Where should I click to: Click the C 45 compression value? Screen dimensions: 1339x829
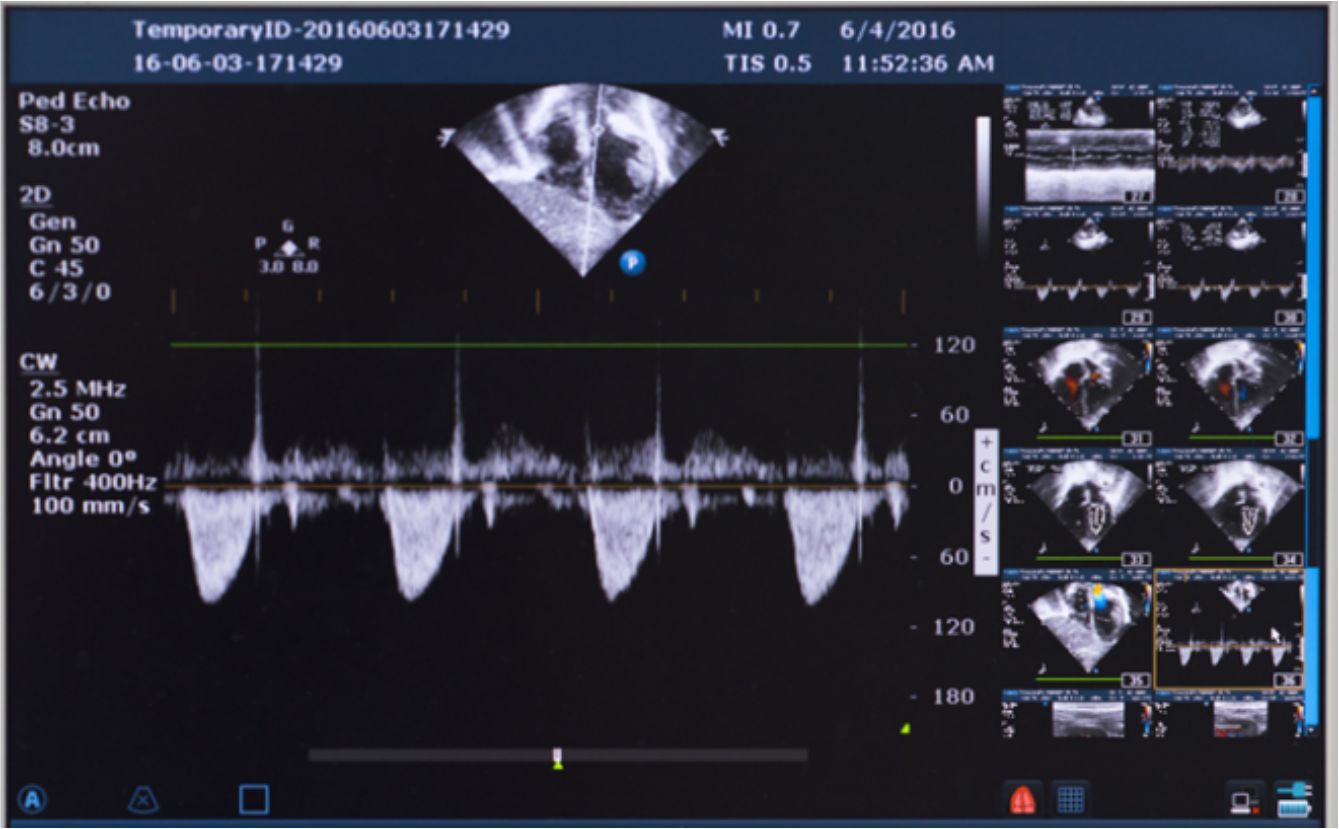[x=57, y=268]
